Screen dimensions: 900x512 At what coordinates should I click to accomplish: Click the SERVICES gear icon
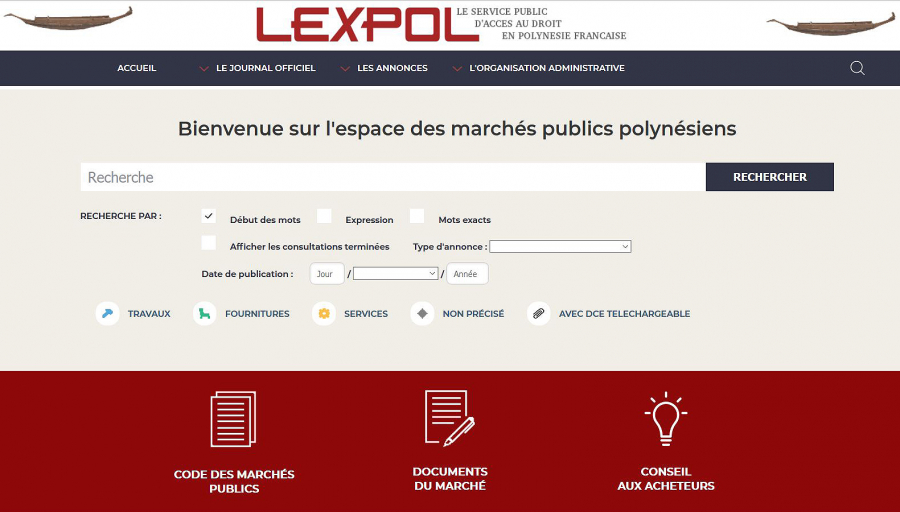coord(324,313)
